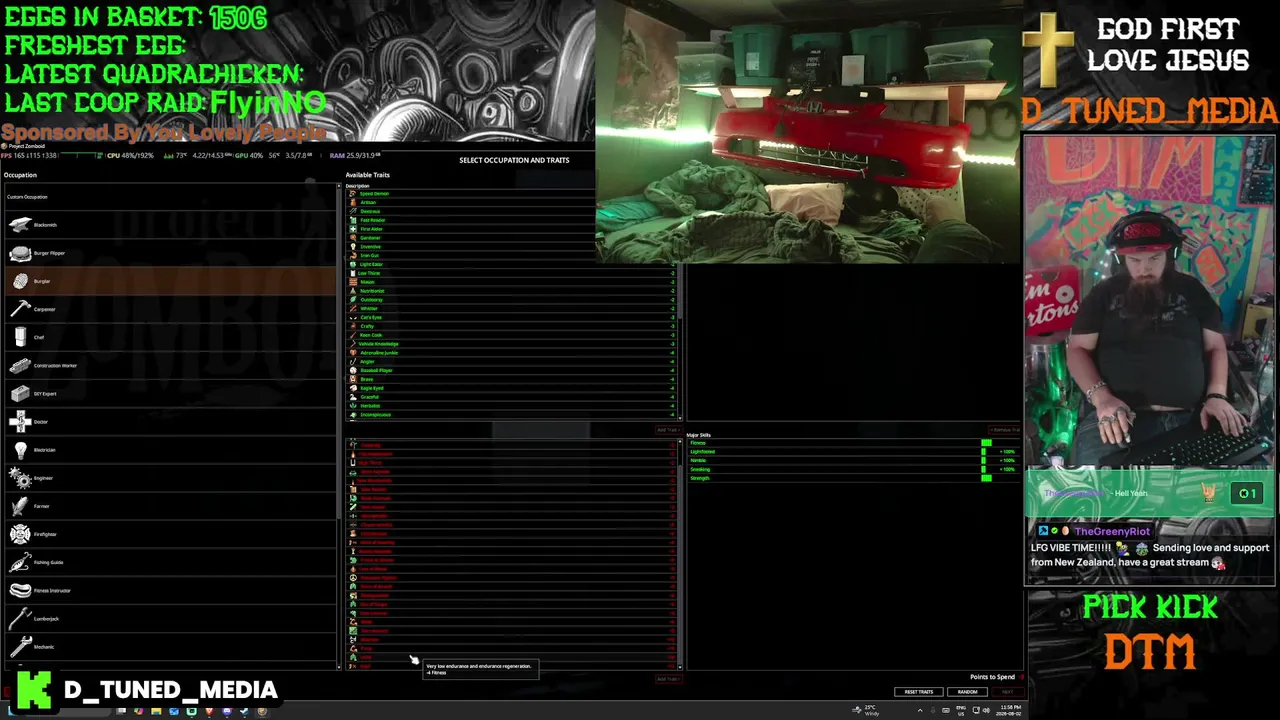Select the Firefighter badge icon
This screenshot has height=720, width=1280.
(20, 534)
